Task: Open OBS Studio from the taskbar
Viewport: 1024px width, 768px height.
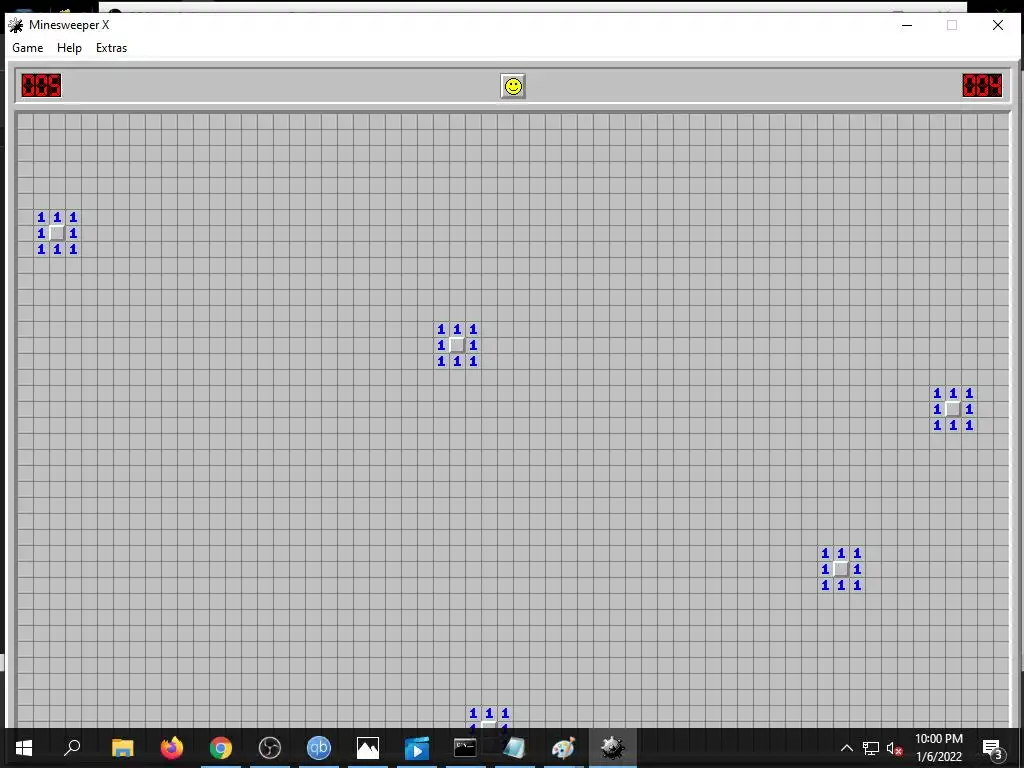Action: 270,748
